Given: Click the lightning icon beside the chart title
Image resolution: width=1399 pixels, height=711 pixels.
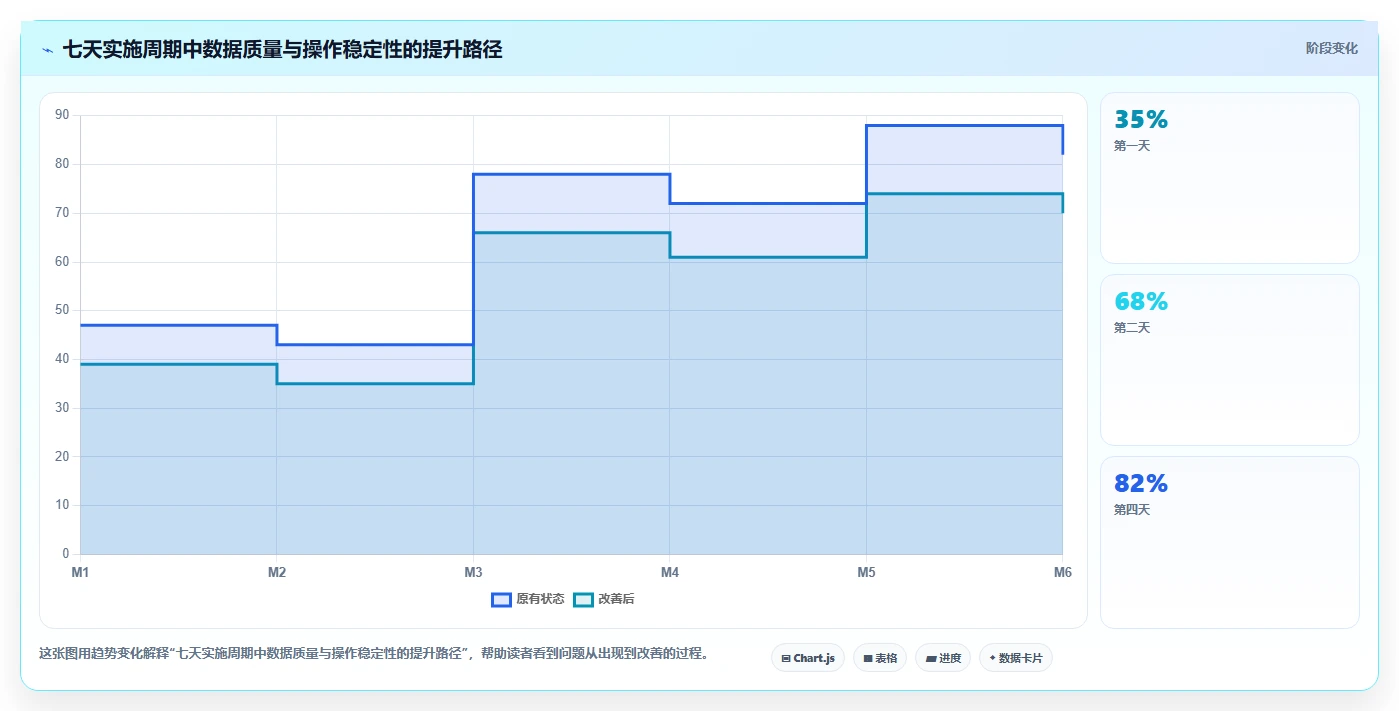Looking at the screenshot, I should [47, 50].
